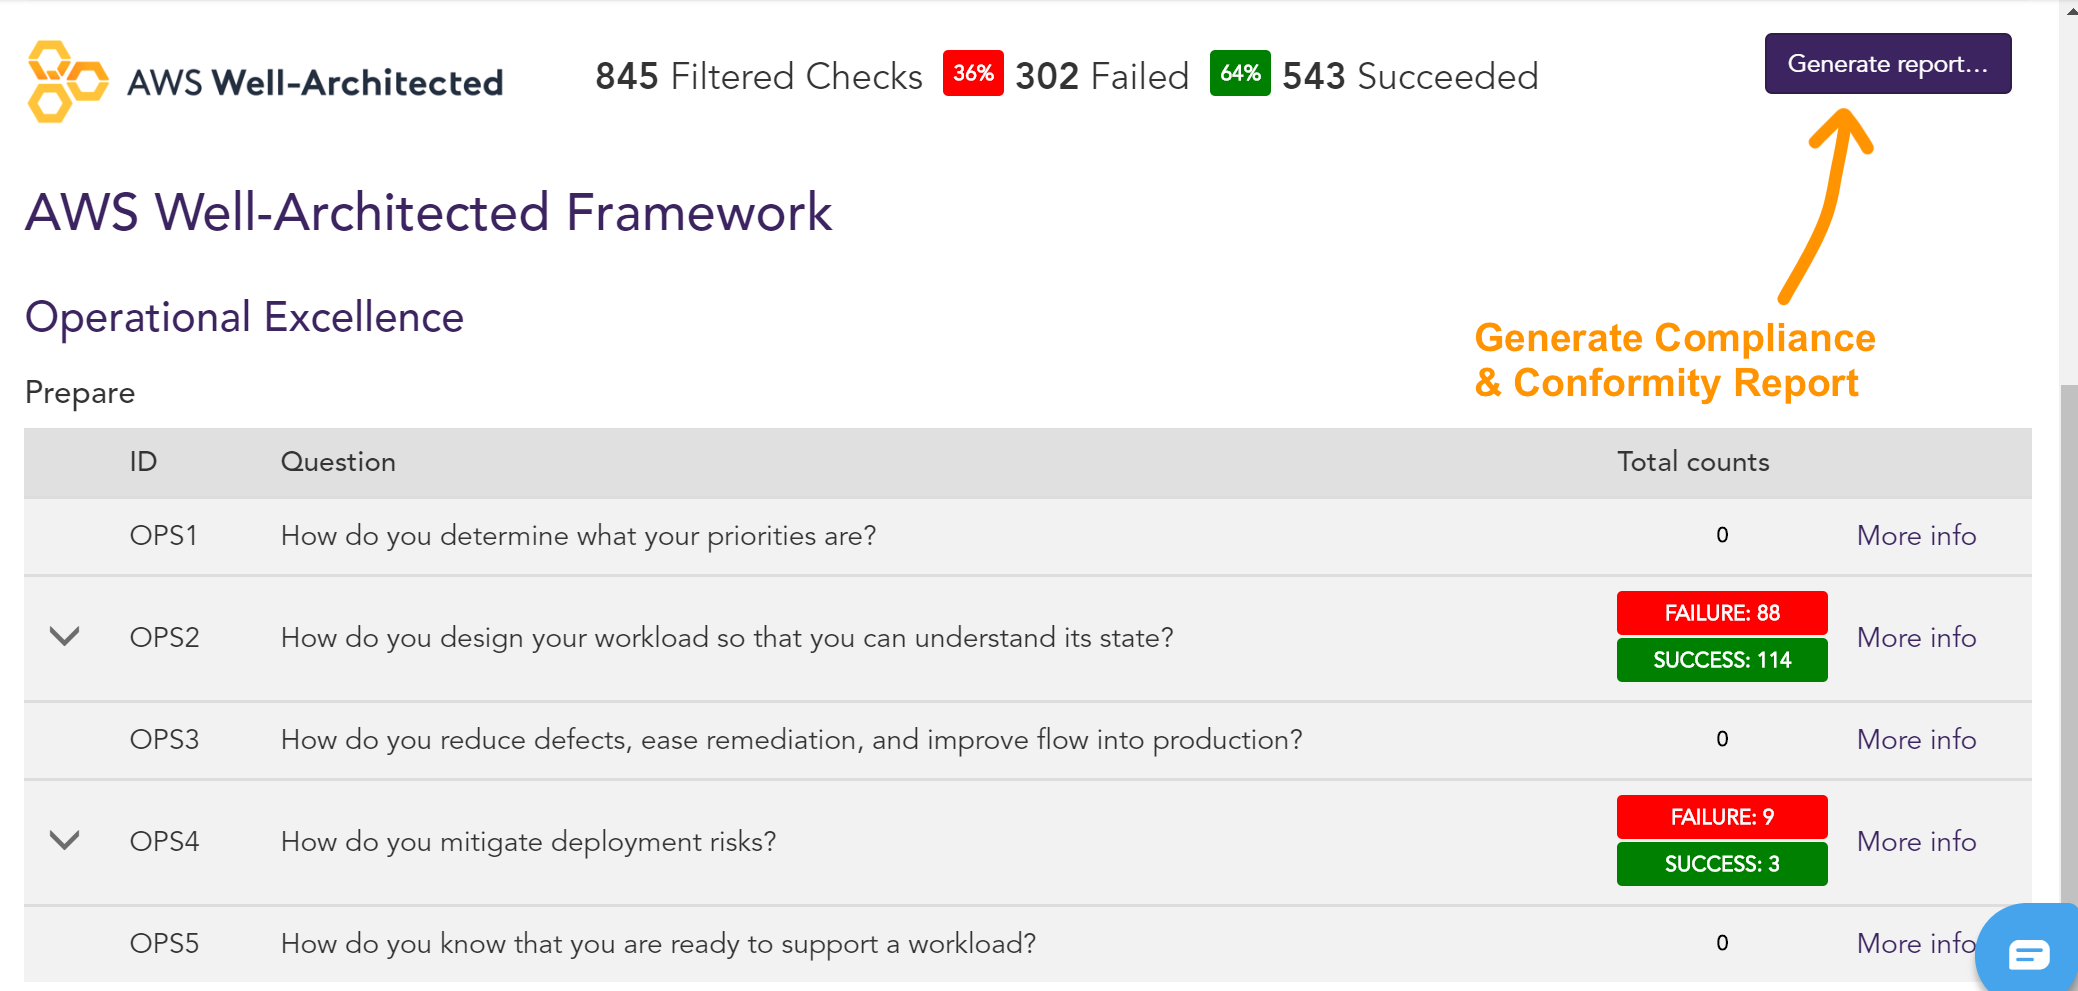Click the 302 Failed checks counter
The height and width of the screenshot is (991, 2078).
click(1101, 74)
